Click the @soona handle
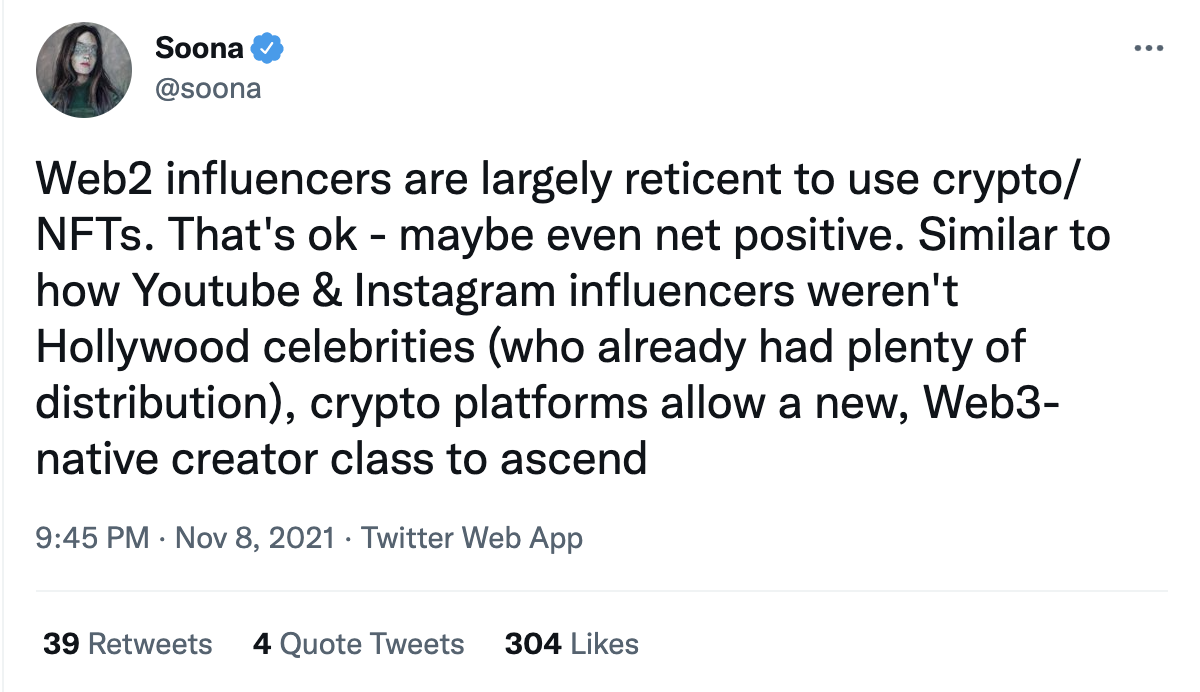 coord(208,89)
